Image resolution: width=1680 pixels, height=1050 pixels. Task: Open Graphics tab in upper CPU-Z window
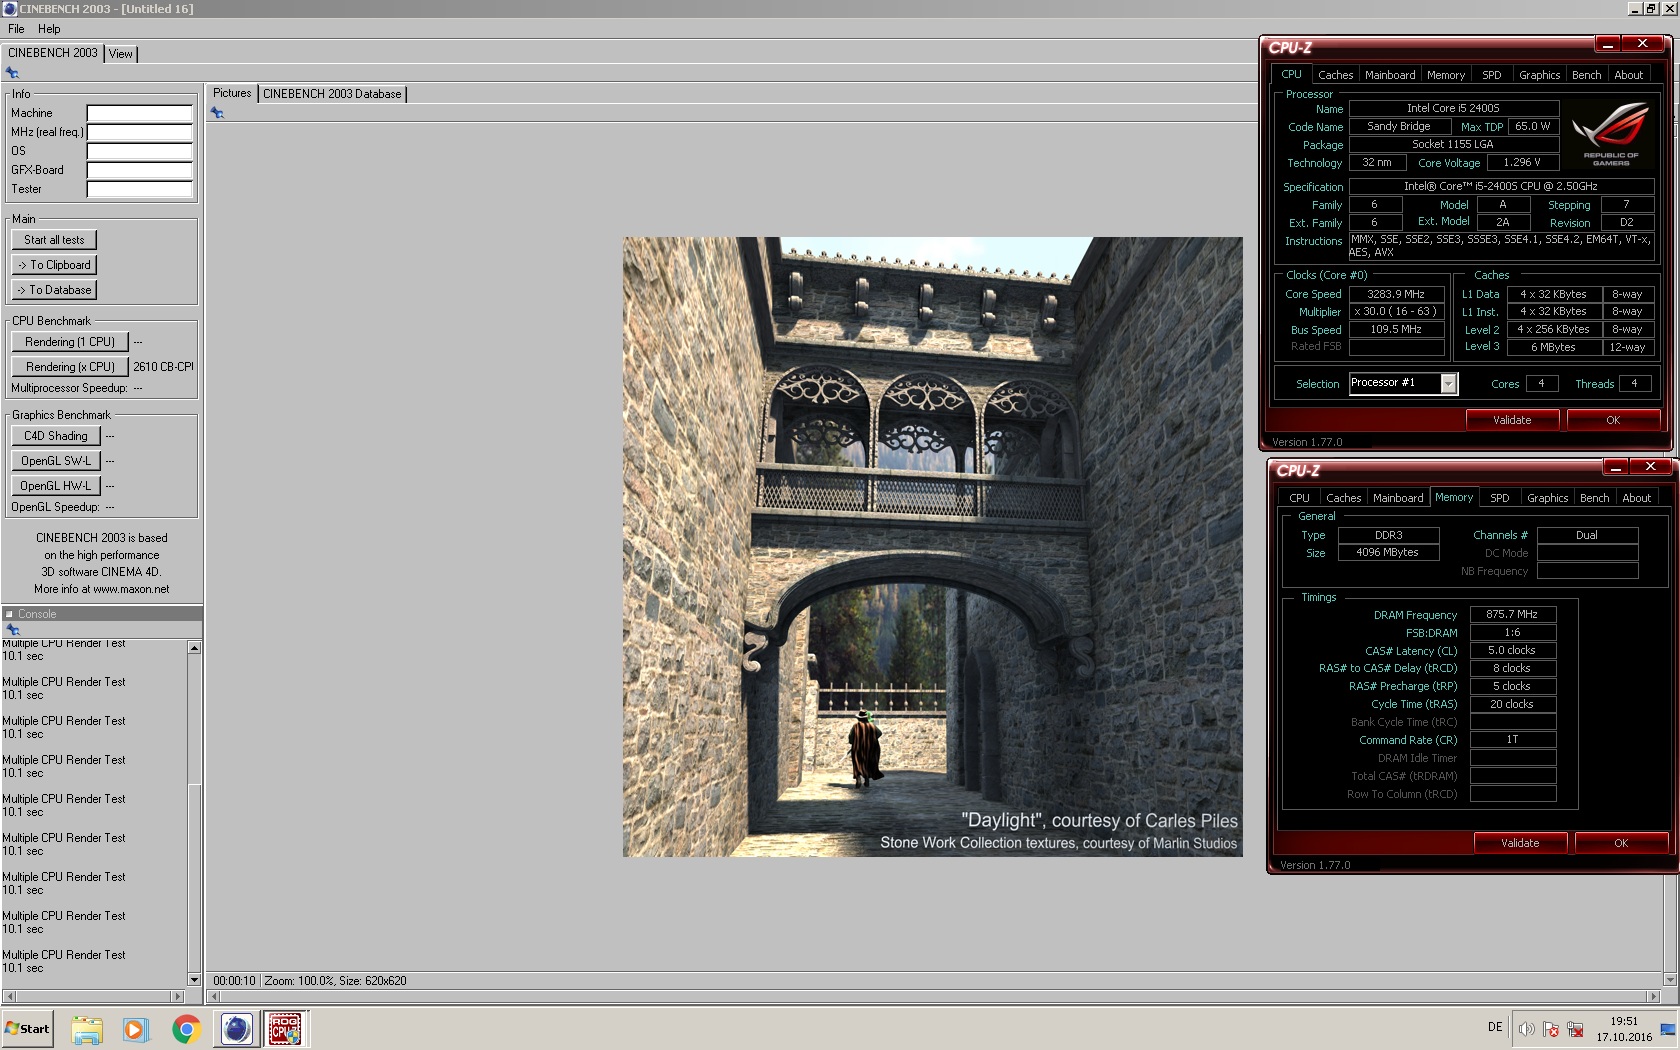pyautogui.click(x=1539, y=75)
